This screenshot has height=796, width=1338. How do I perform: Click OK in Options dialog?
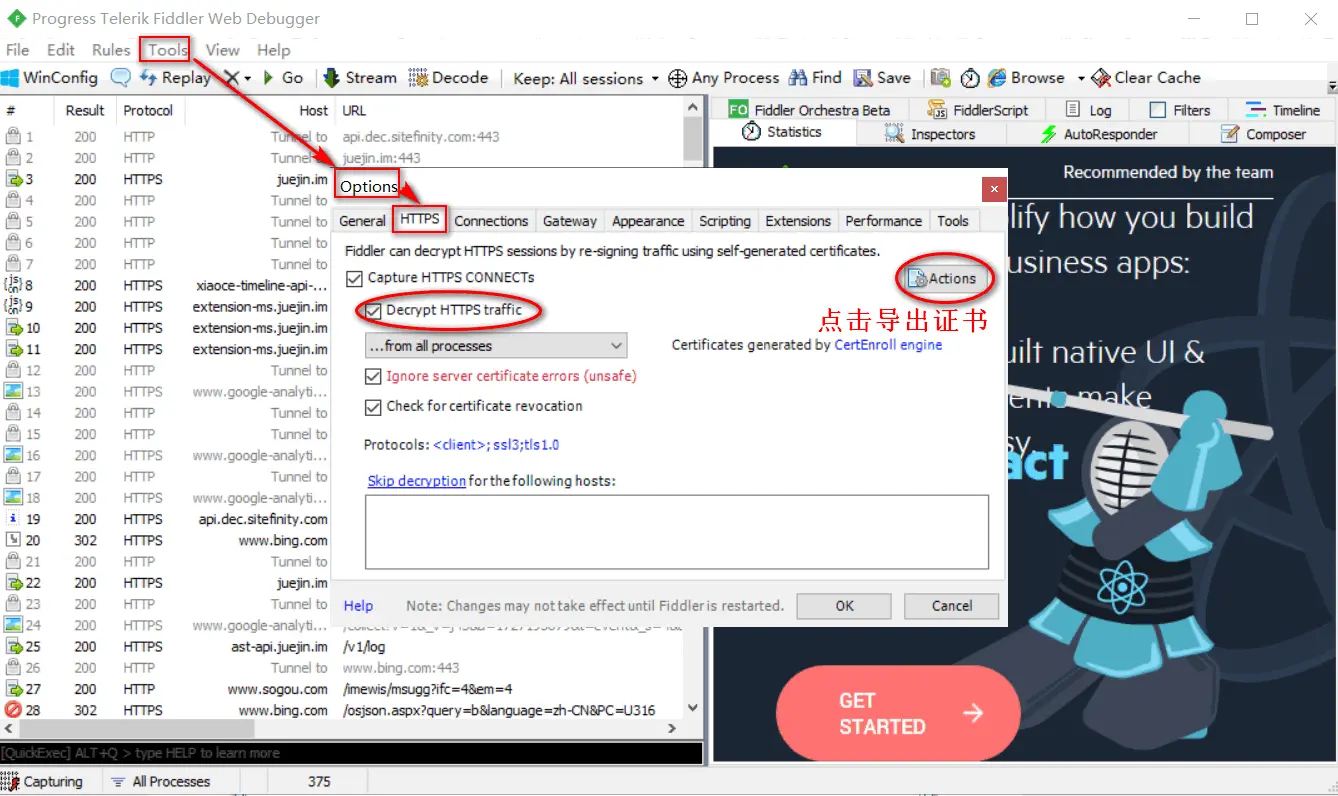click(x=845, y=605)
